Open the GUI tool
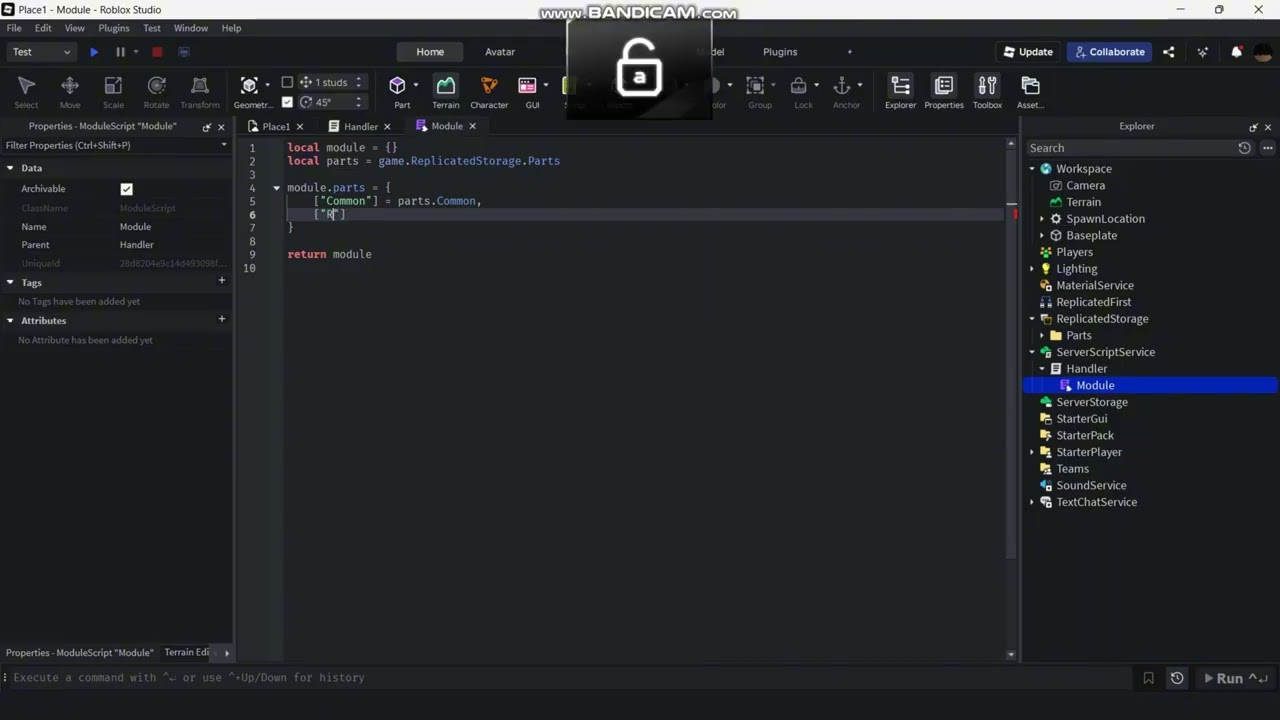The height and width of the screenshot is (720, 1280). click(x=529, y=91)
